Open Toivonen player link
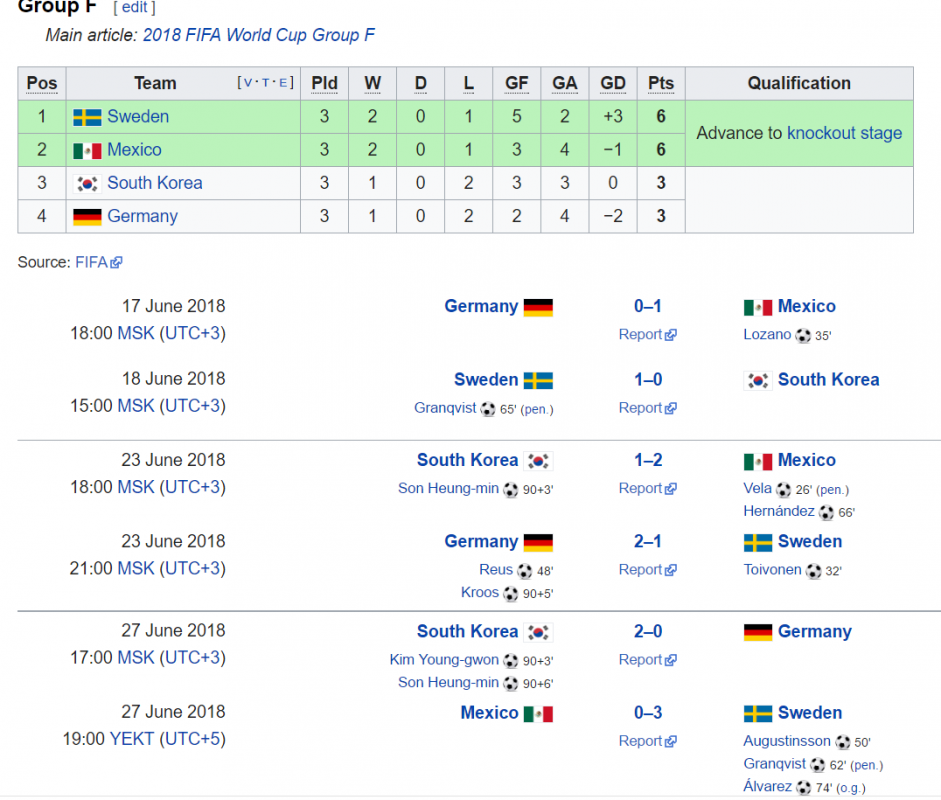941x800 pixels. (772, 570)
